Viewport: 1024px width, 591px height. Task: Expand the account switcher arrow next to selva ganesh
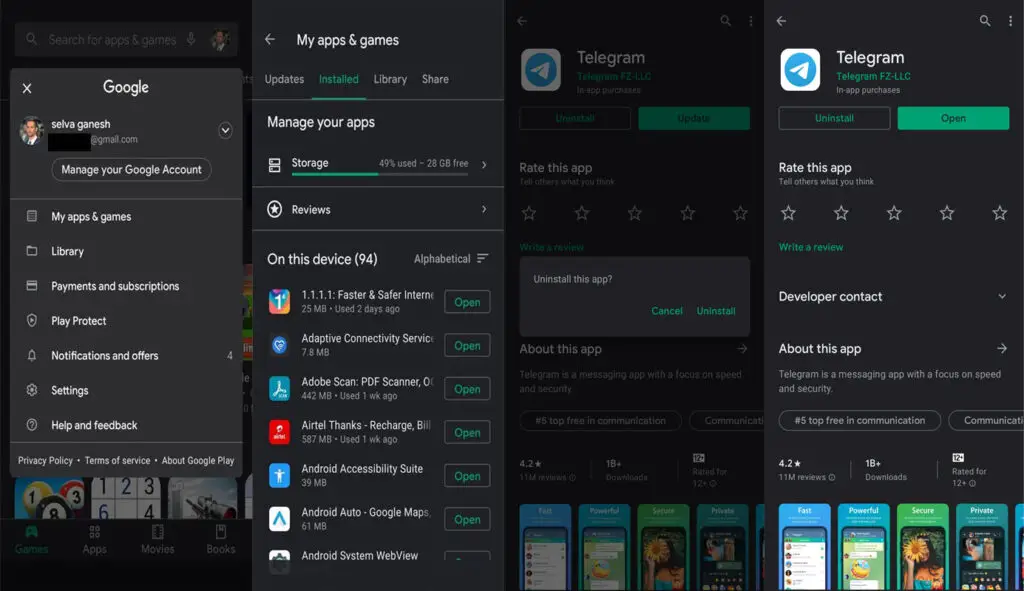coord(225,131)
